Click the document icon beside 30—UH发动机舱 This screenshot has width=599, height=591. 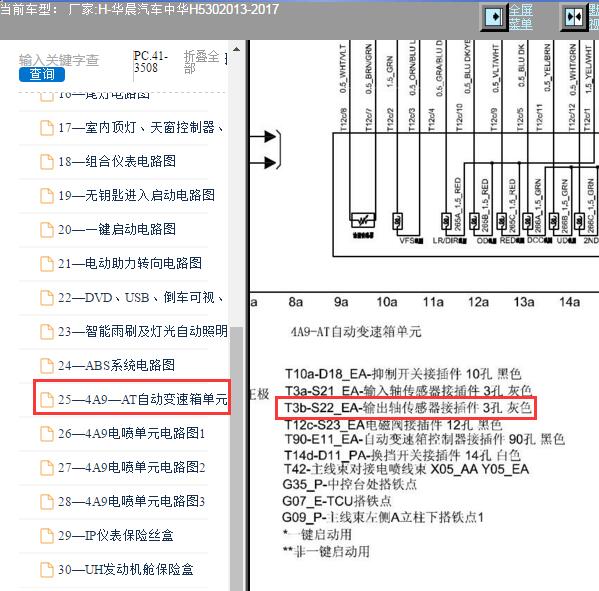(x=47, y=570)
